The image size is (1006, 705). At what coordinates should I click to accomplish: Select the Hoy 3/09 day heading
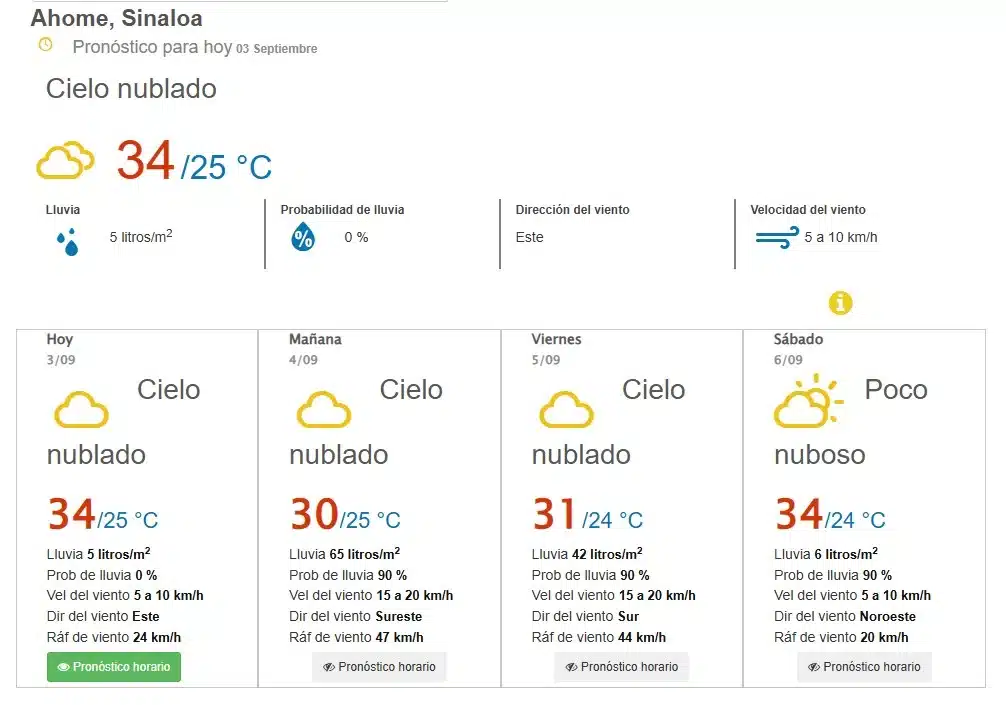(x=60, y=349)
